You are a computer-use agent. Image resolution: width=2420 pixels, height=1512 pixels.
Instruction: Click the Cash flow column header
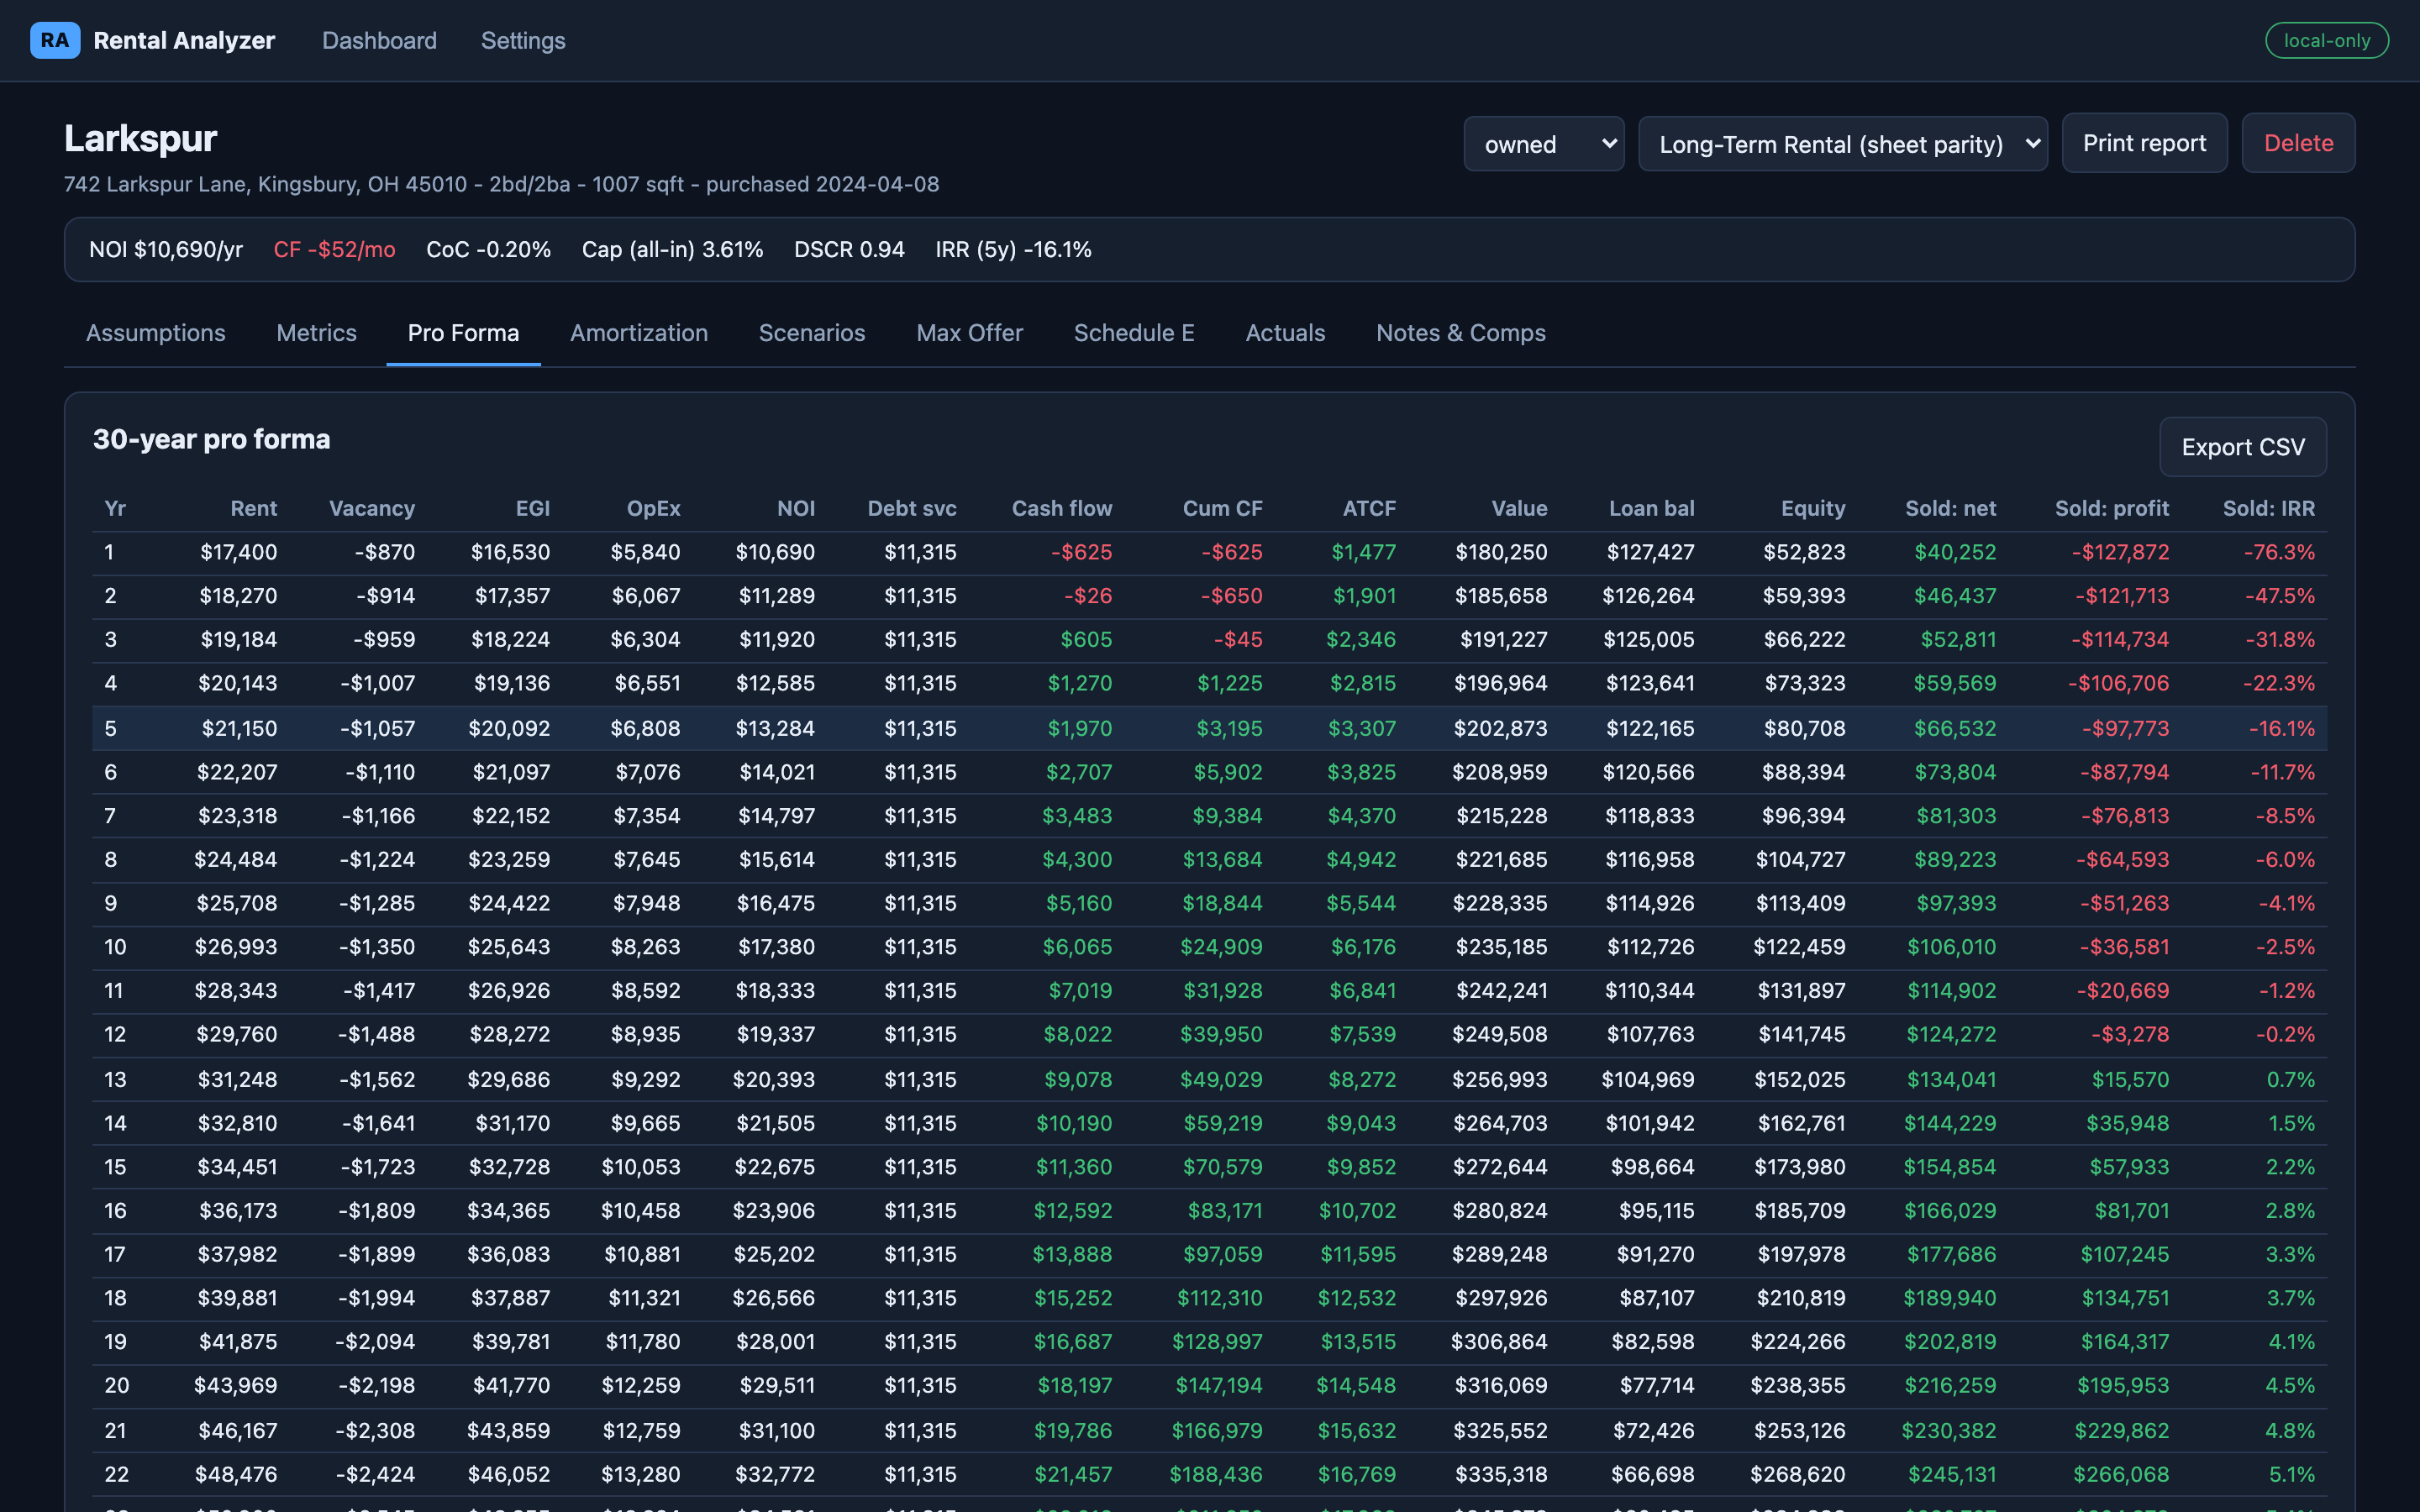1062,508
